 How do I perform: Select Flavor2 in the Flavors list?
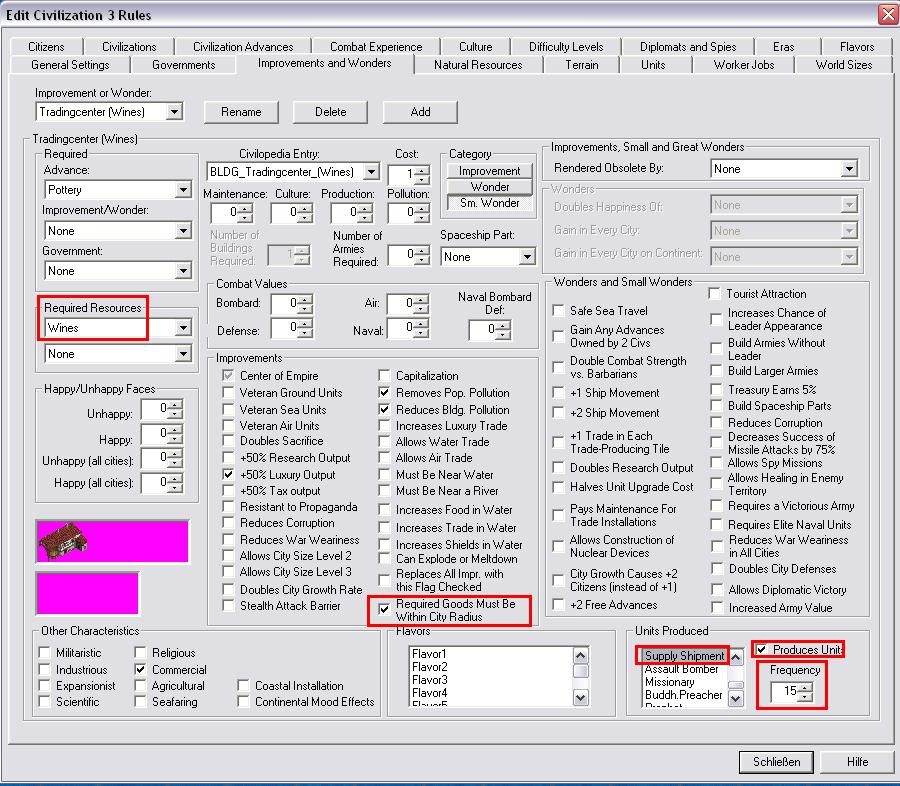click(429, 667)
